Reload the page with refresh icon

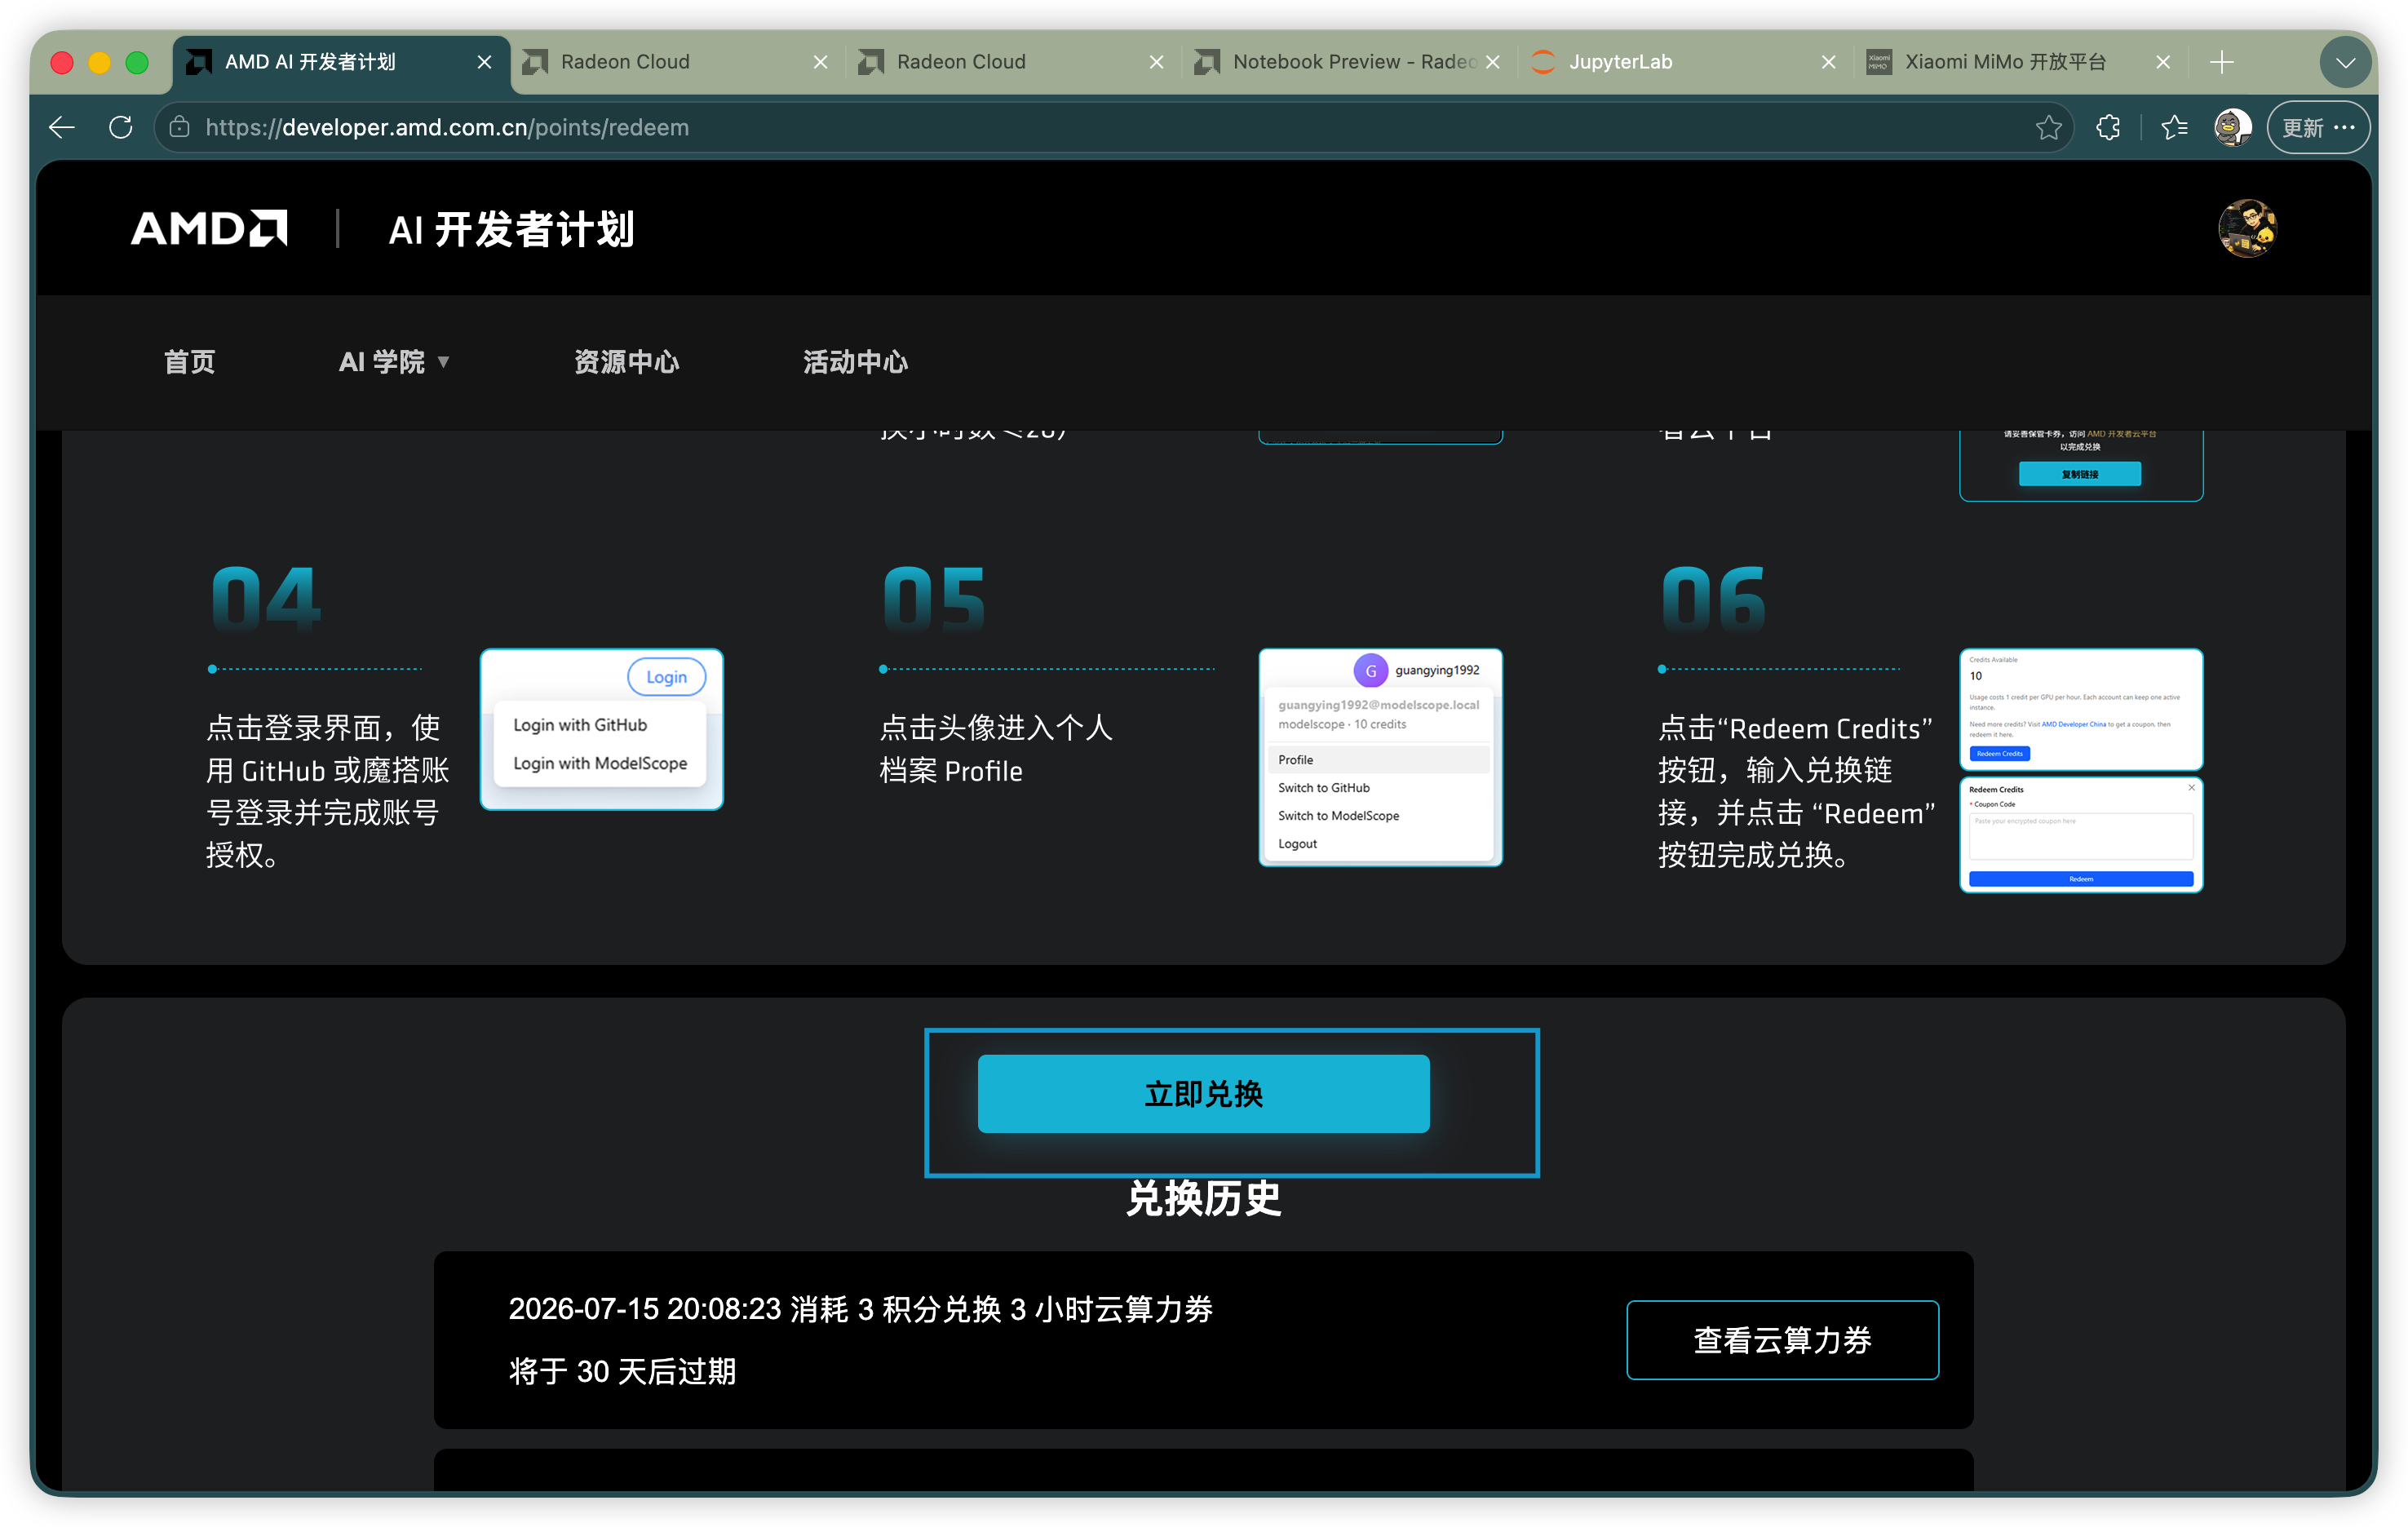pos(121,127)
